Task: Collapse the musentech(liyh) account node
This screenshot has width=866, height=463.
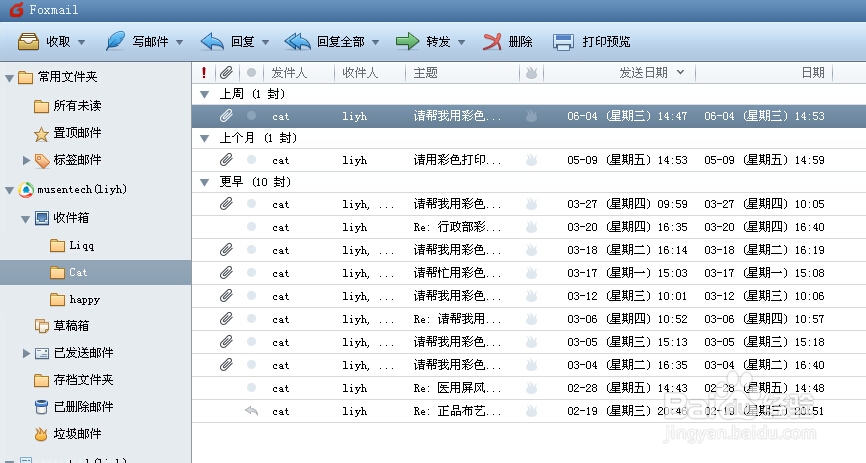Action: click(9, 190)
